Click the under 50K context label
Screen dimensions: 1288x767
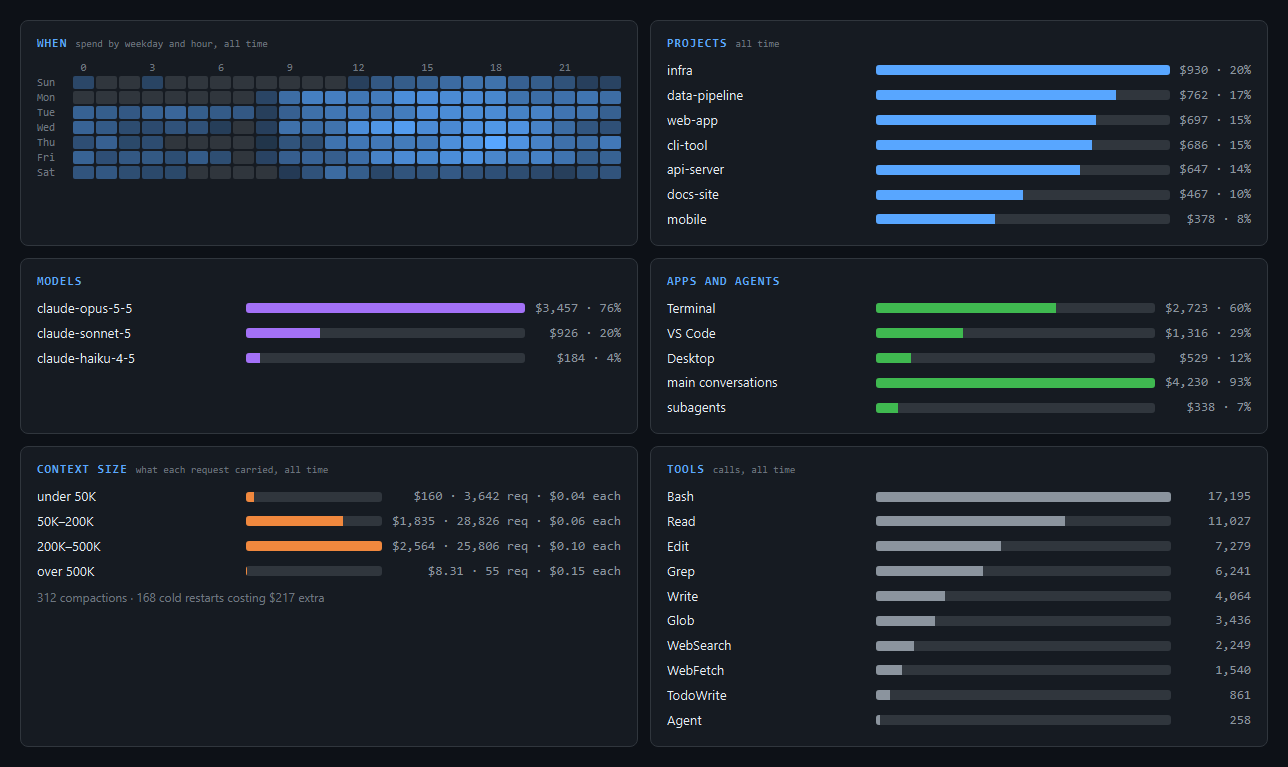[65, 497]
